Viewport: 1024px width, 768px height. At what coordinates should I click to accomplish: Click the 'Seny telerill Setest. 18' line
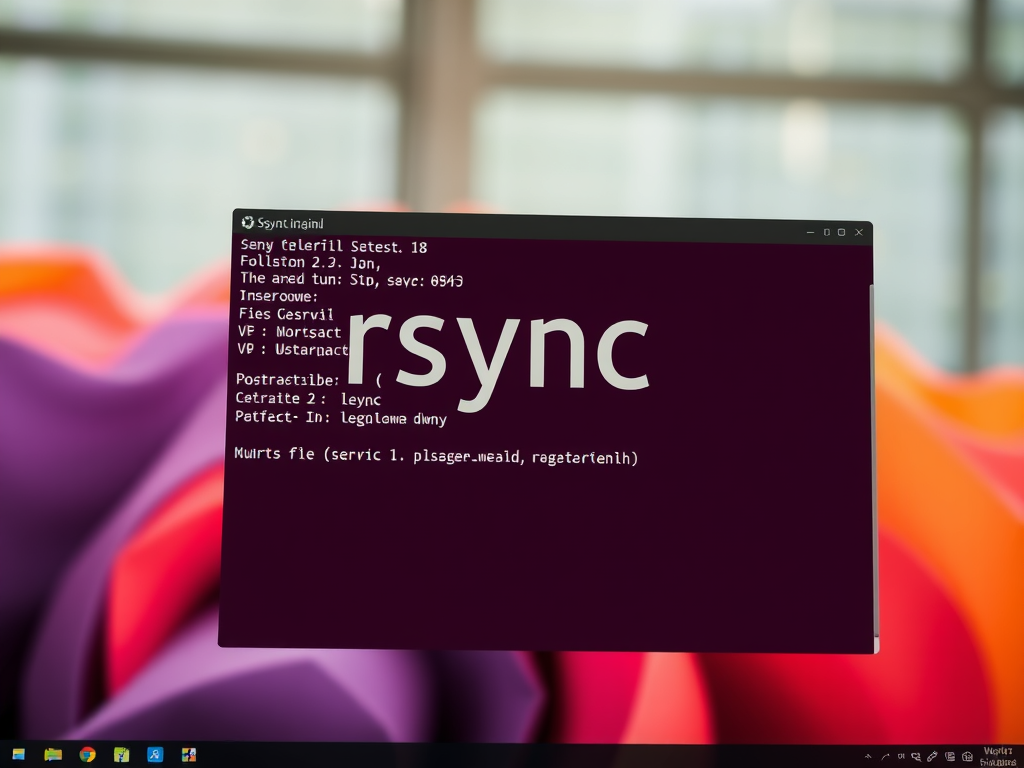334,246
